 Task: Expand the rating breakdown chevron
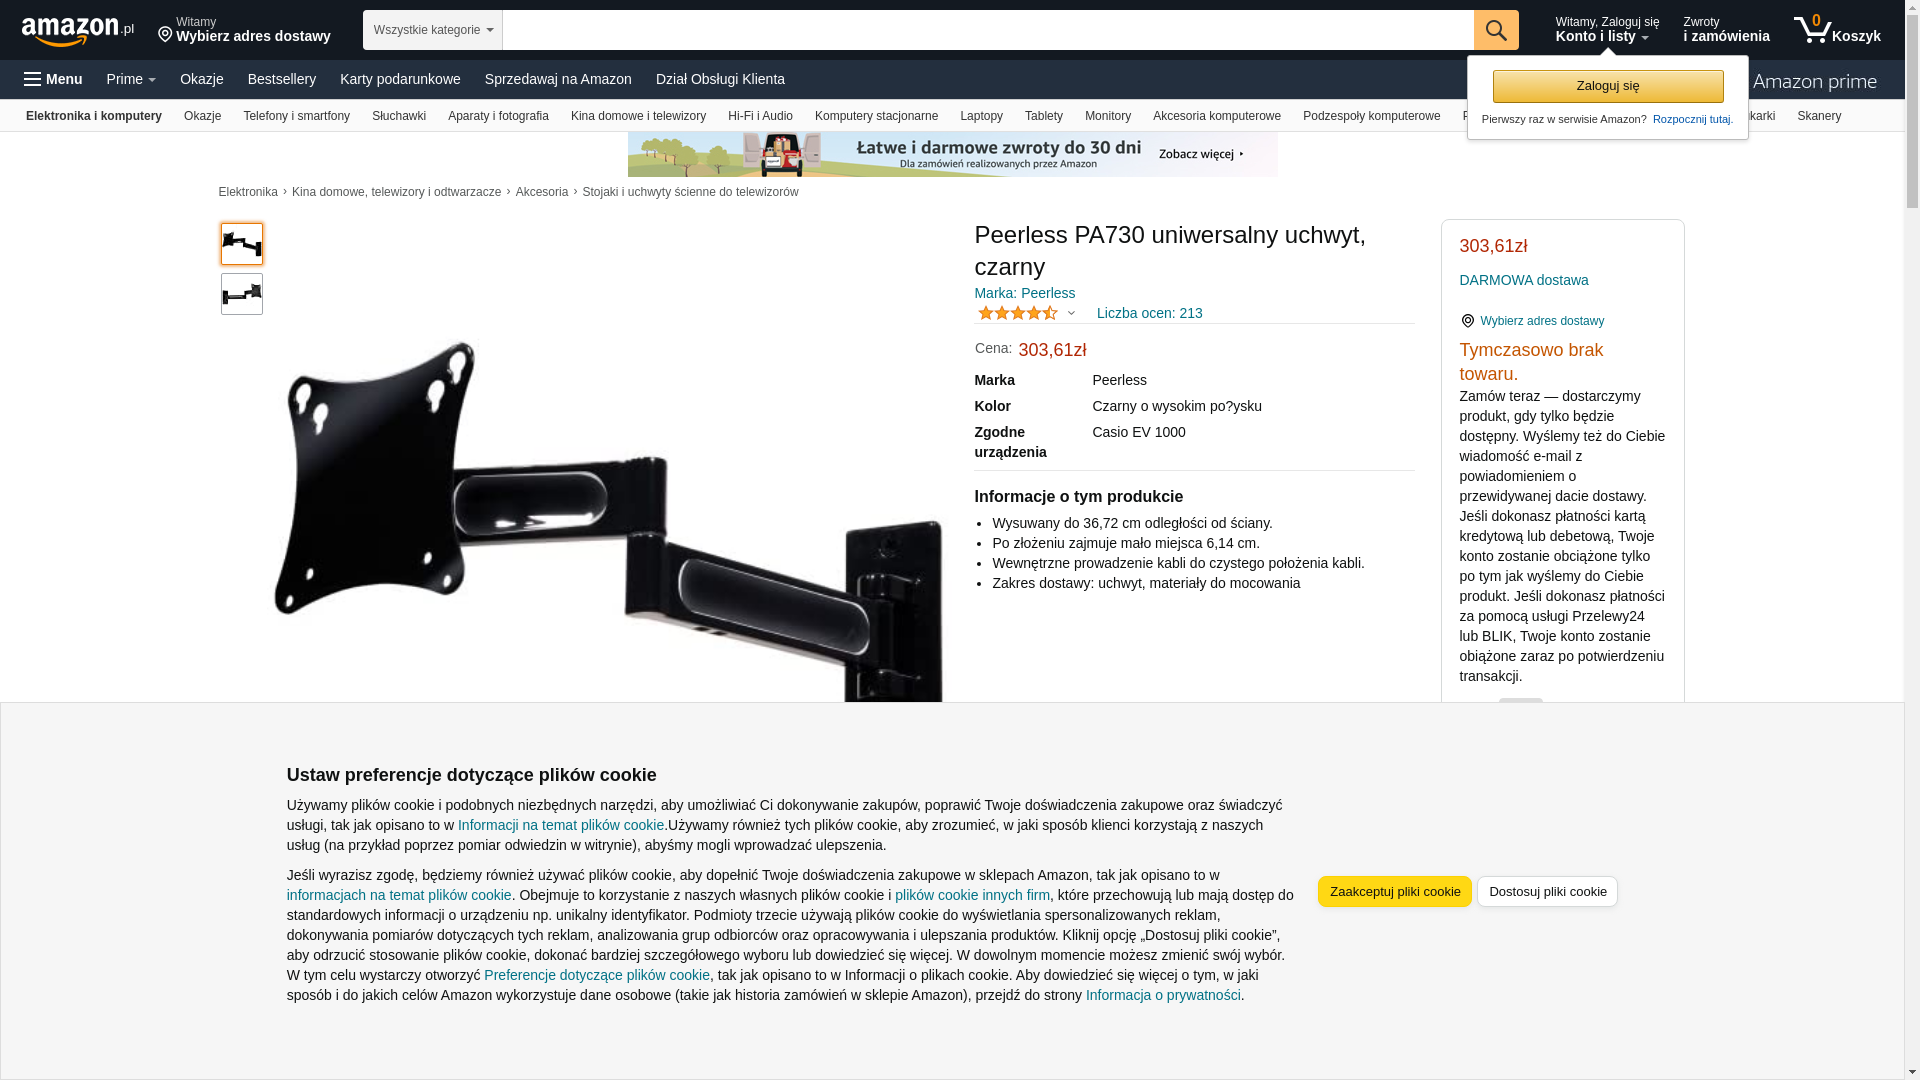(1070, 313)
